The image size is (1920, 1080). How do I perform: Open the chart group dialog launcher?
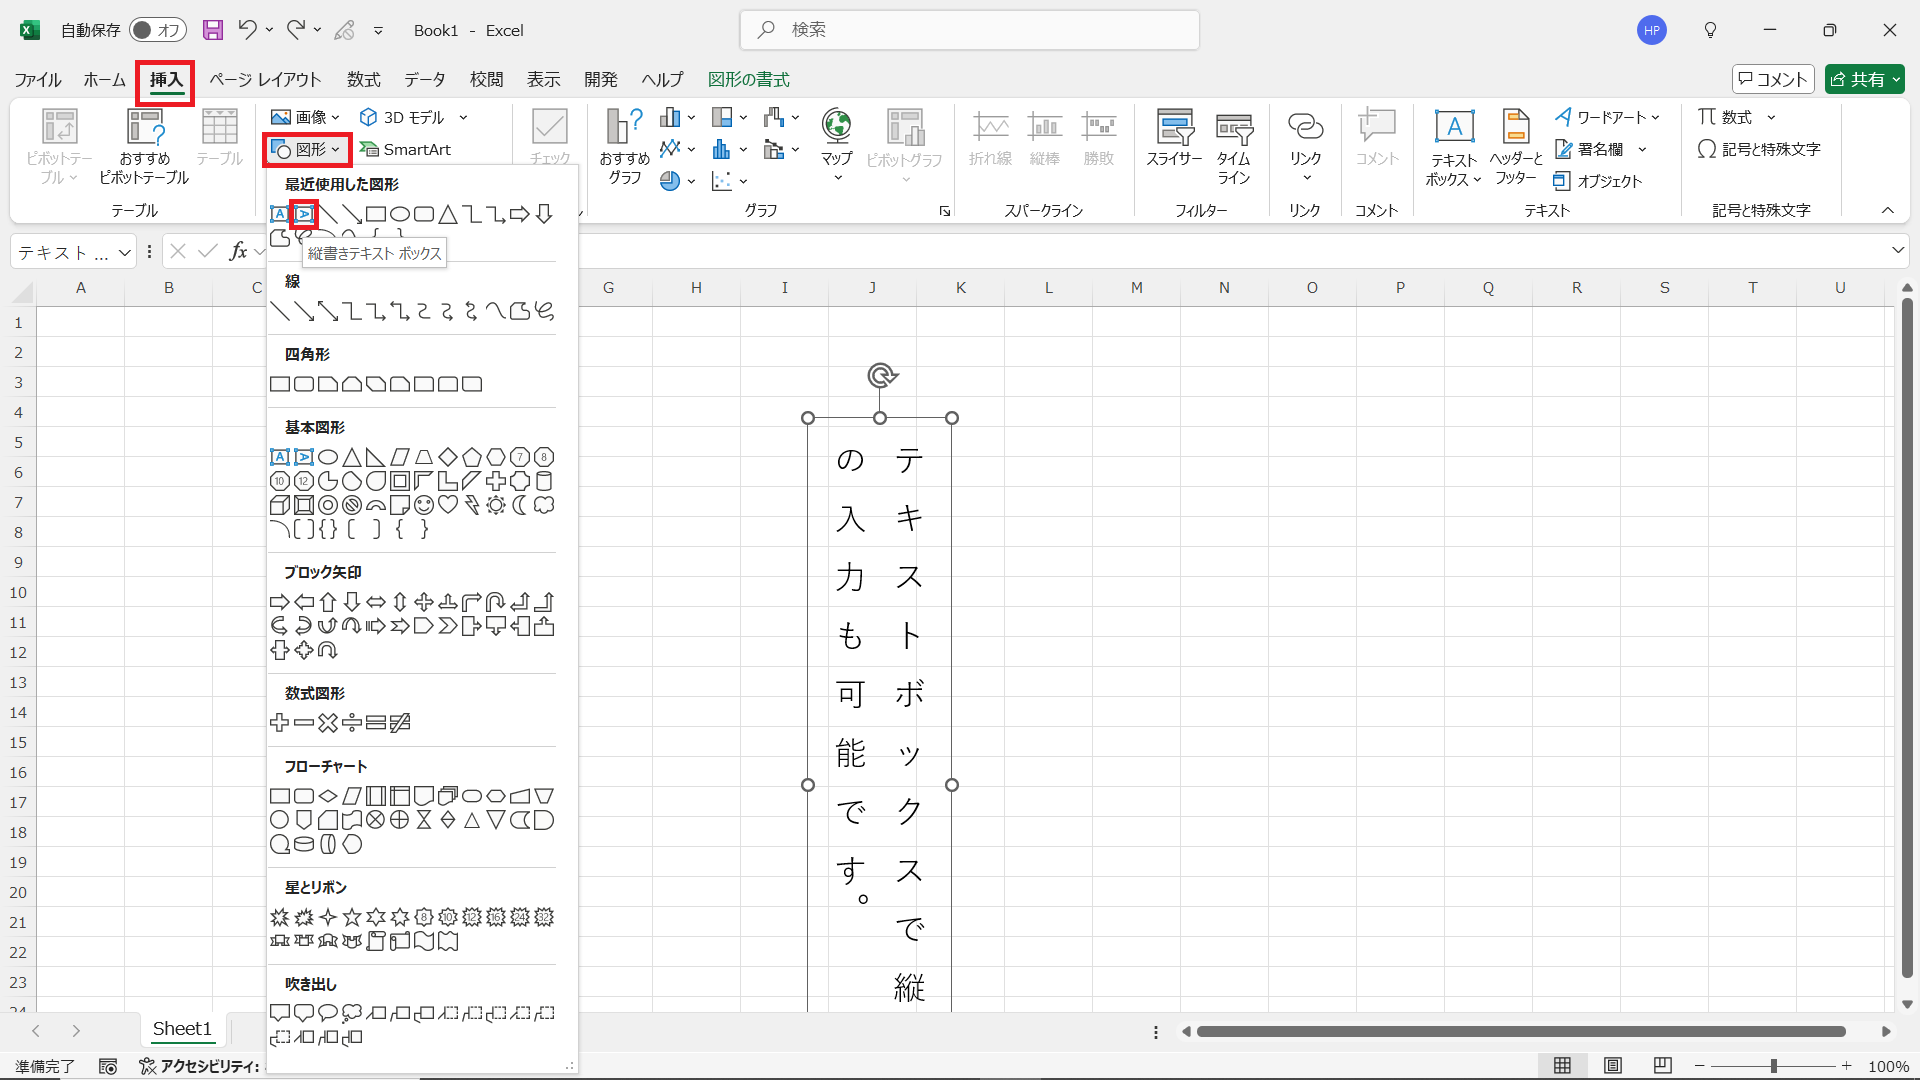click(944, 211)
